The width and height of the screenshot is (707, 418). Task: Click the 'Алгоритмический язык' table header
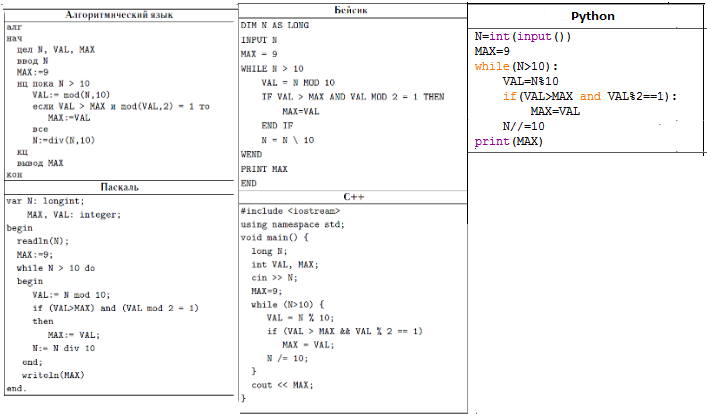tap(119, 15)
